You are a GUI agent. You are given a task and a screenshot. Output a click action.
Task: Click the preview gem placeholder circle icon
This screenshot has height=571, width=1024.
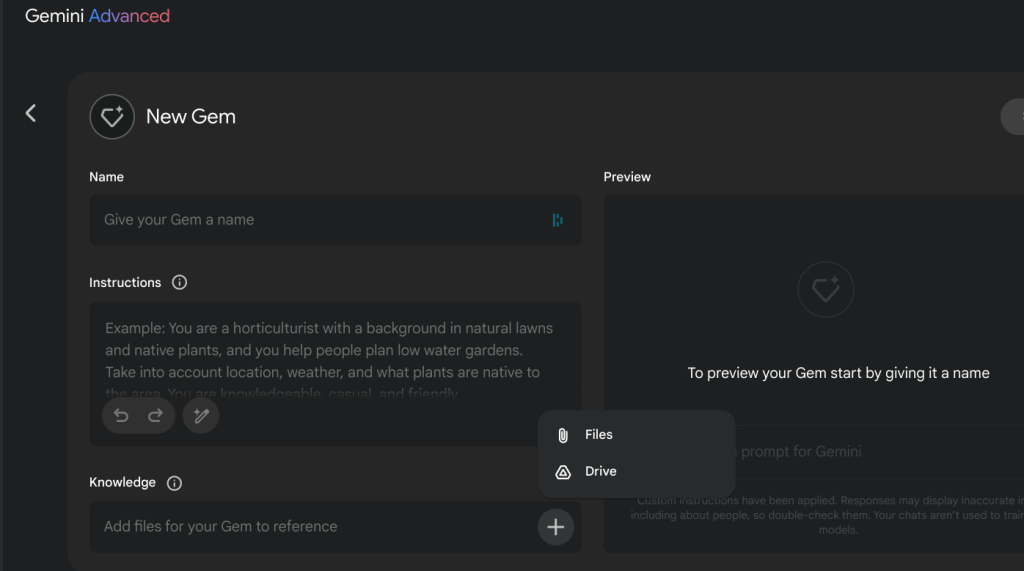coord(825,289)
